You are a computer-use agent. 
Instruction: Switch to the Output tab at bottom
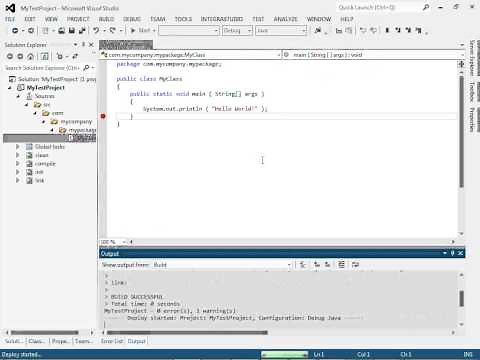pyautogui.click(x=137, y=341)
